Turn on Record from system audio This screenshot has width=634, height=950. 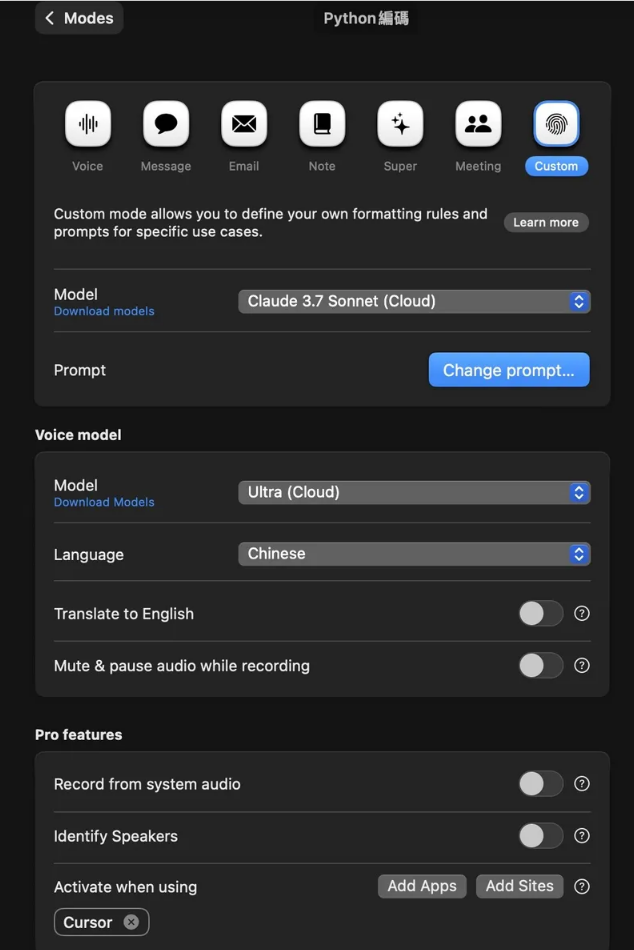click(541, 784)
